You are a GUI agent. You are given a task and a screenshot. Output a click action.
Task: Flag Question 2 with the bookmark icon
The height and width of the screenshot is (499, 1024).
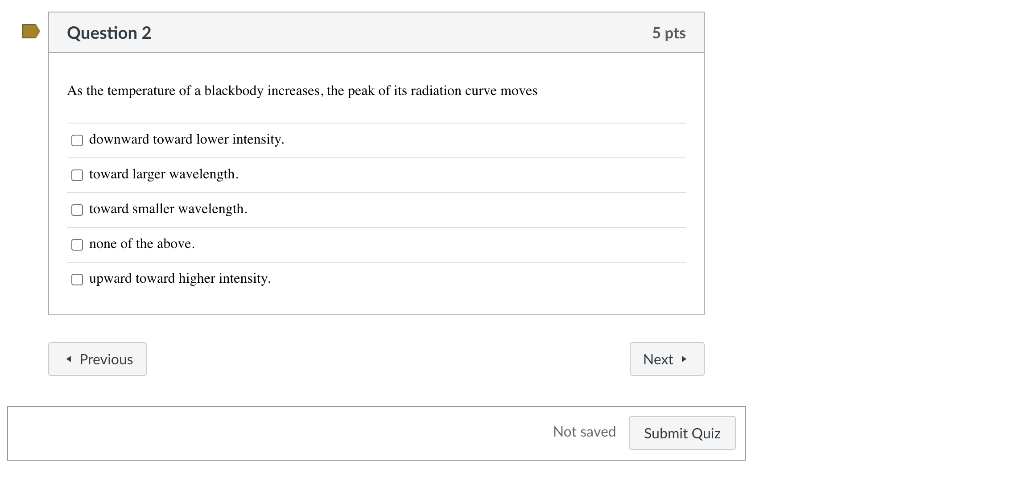click(31, 31)
